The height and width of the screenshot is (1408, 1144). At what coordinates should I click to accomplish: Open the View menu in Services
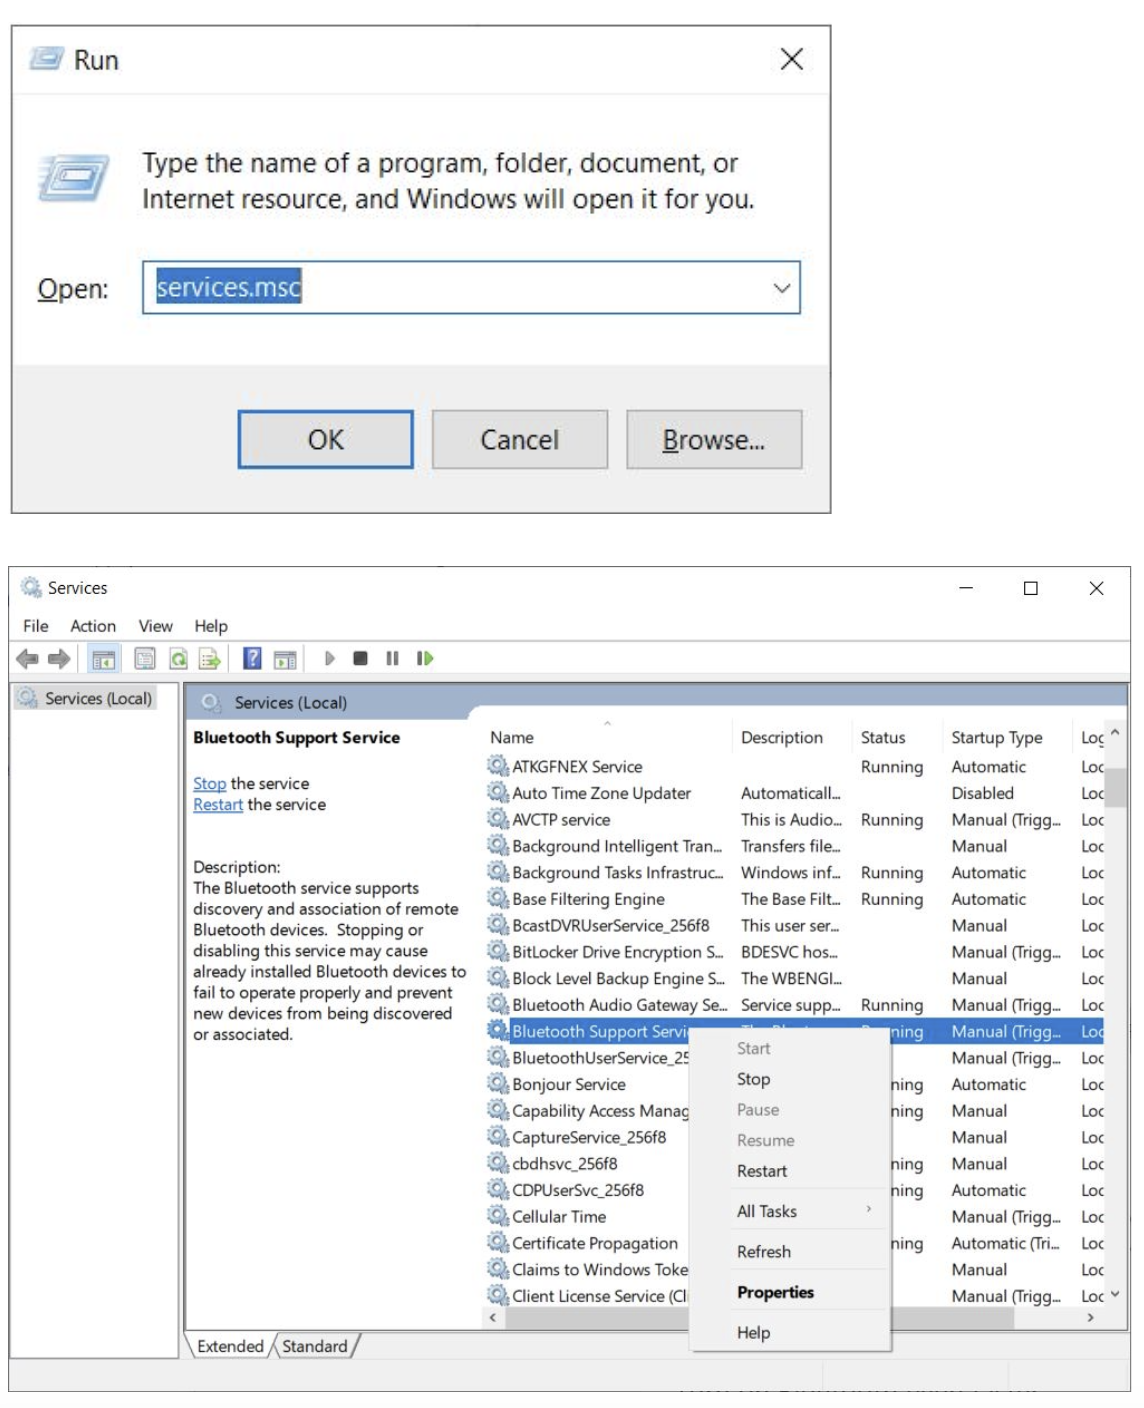point(155,626)
